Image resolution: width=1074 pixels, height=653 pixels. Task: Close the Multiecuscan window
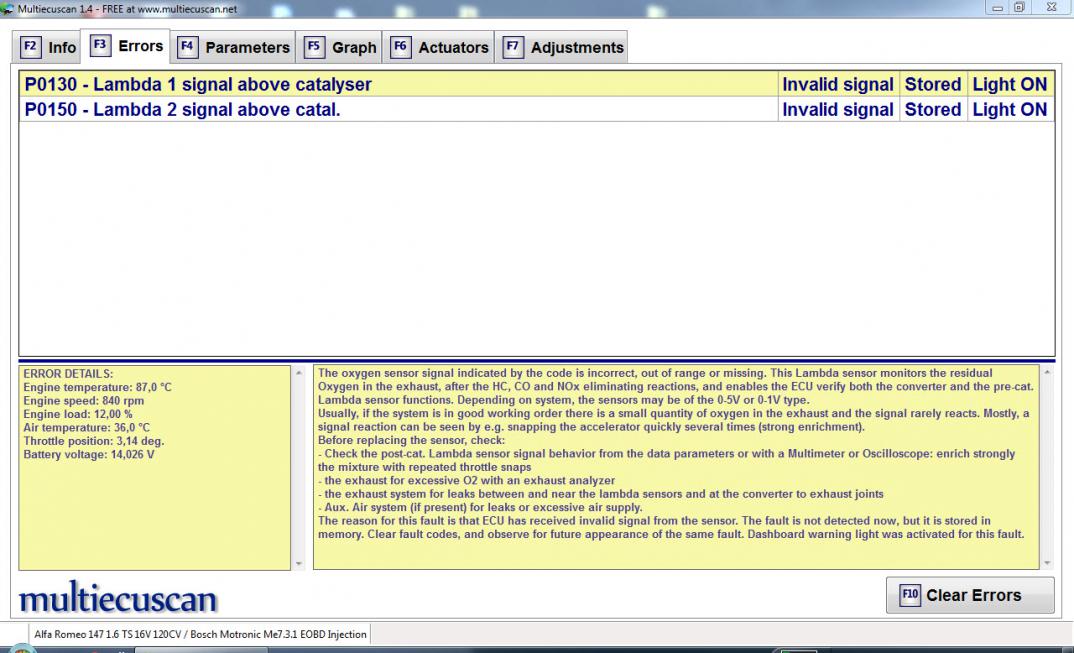1051,8
